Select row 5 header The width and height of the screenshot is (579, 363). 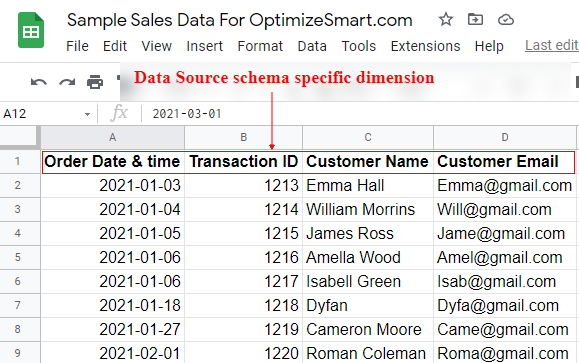tap(20, 257)
